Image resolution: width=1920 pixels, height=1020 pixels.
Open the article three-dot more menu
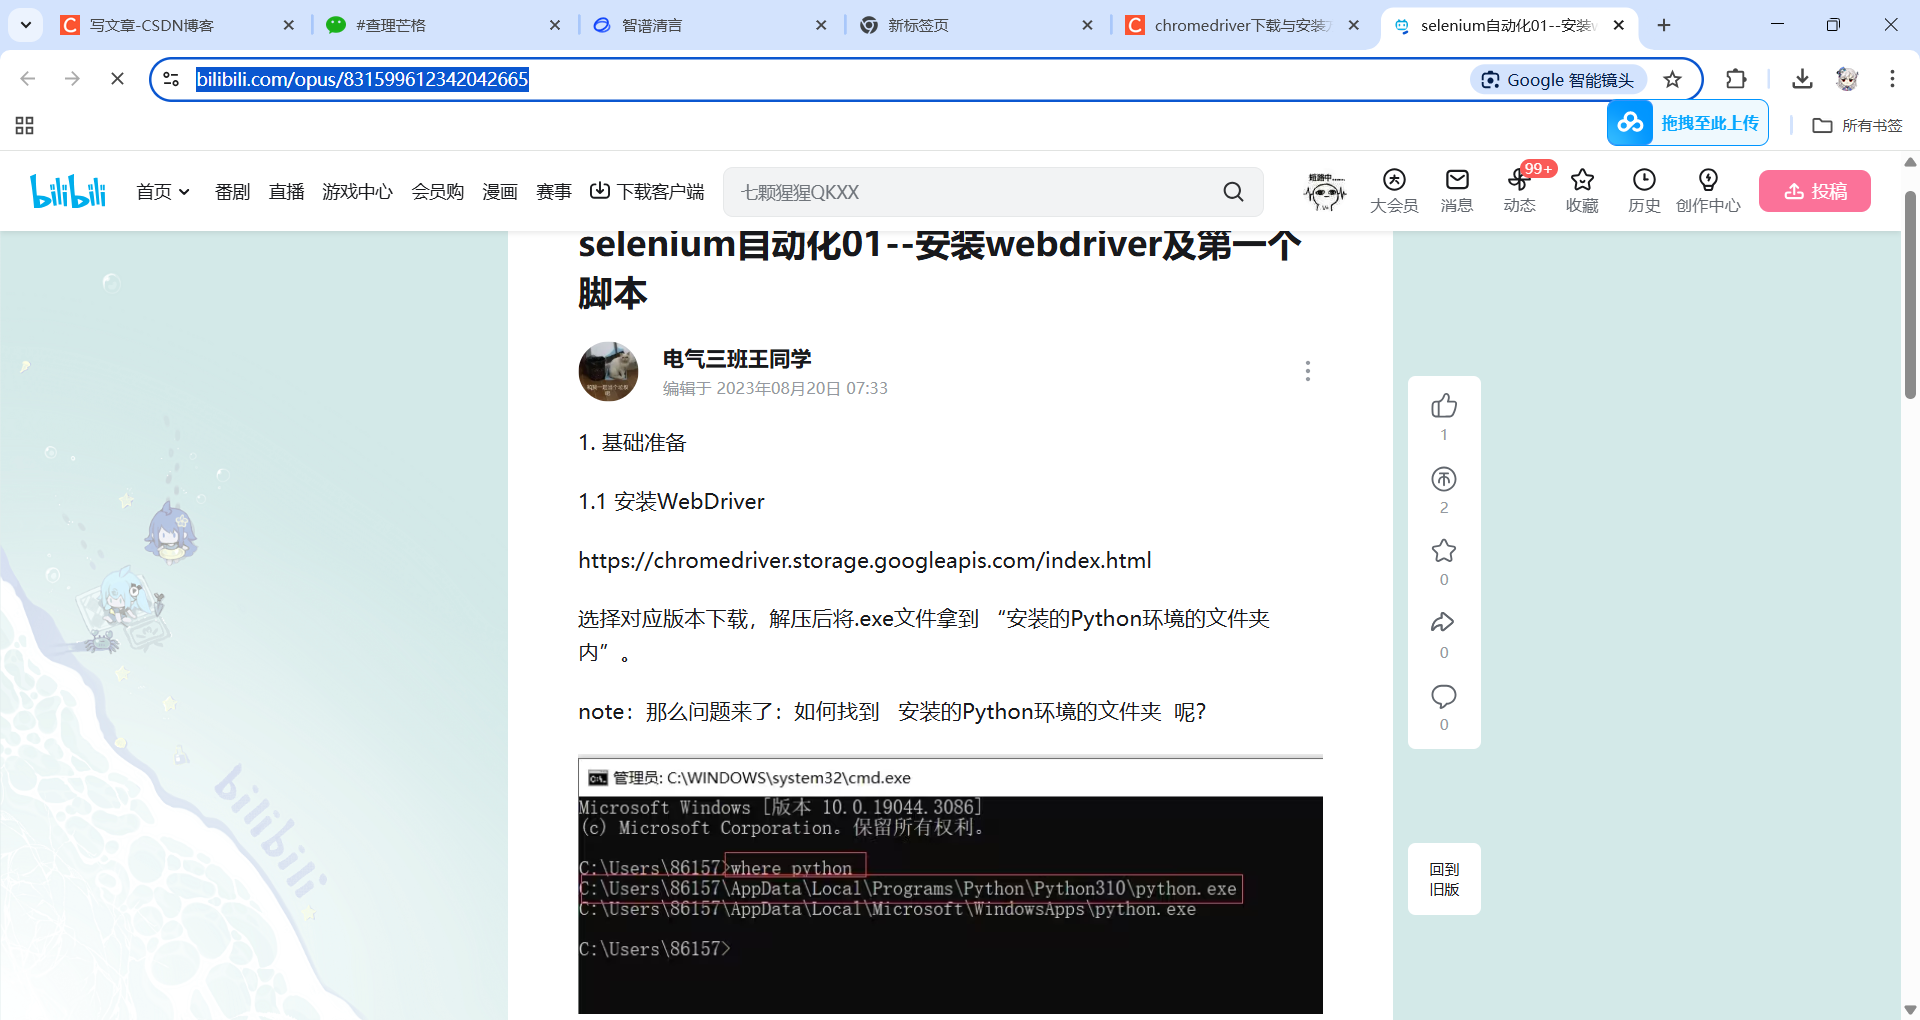click(1307, 371)
